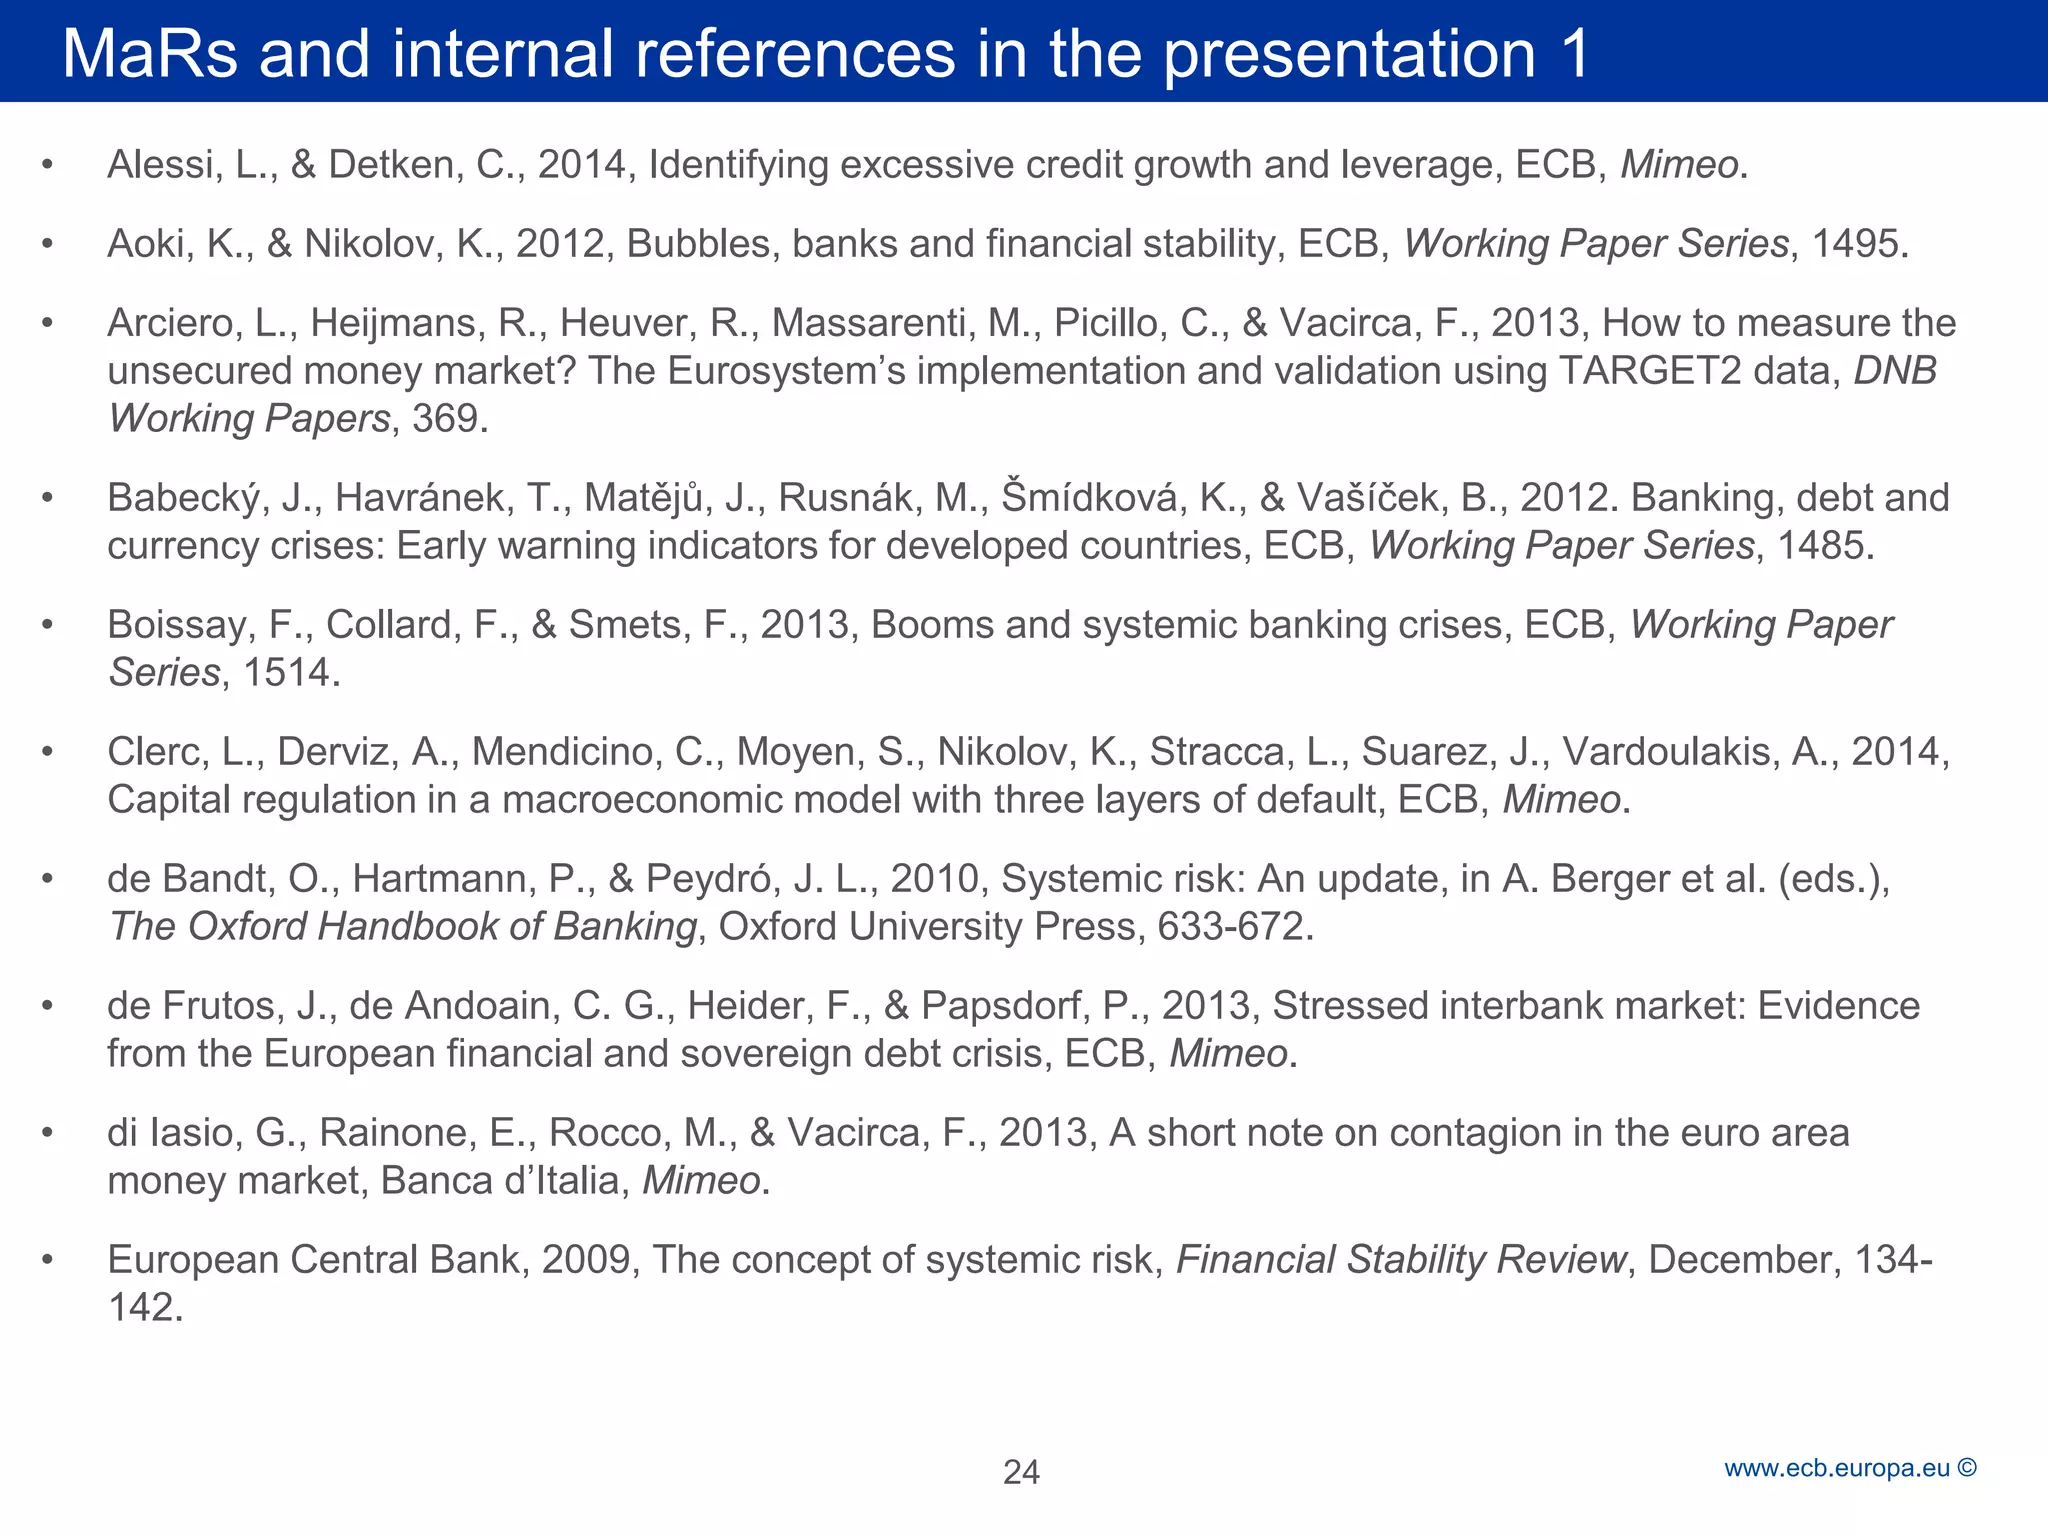Click the page number 24

(x=1021, y=1472)
